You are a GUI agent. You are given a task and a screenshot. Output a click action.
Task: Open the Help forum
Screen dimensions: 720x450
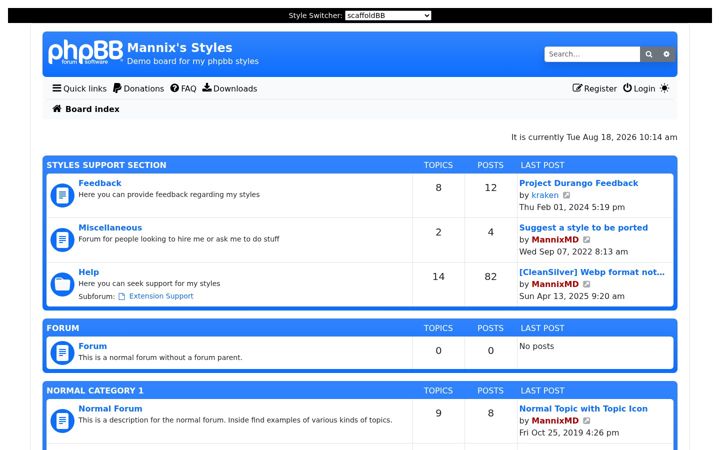pyautogui.click(x=89, y=272)
